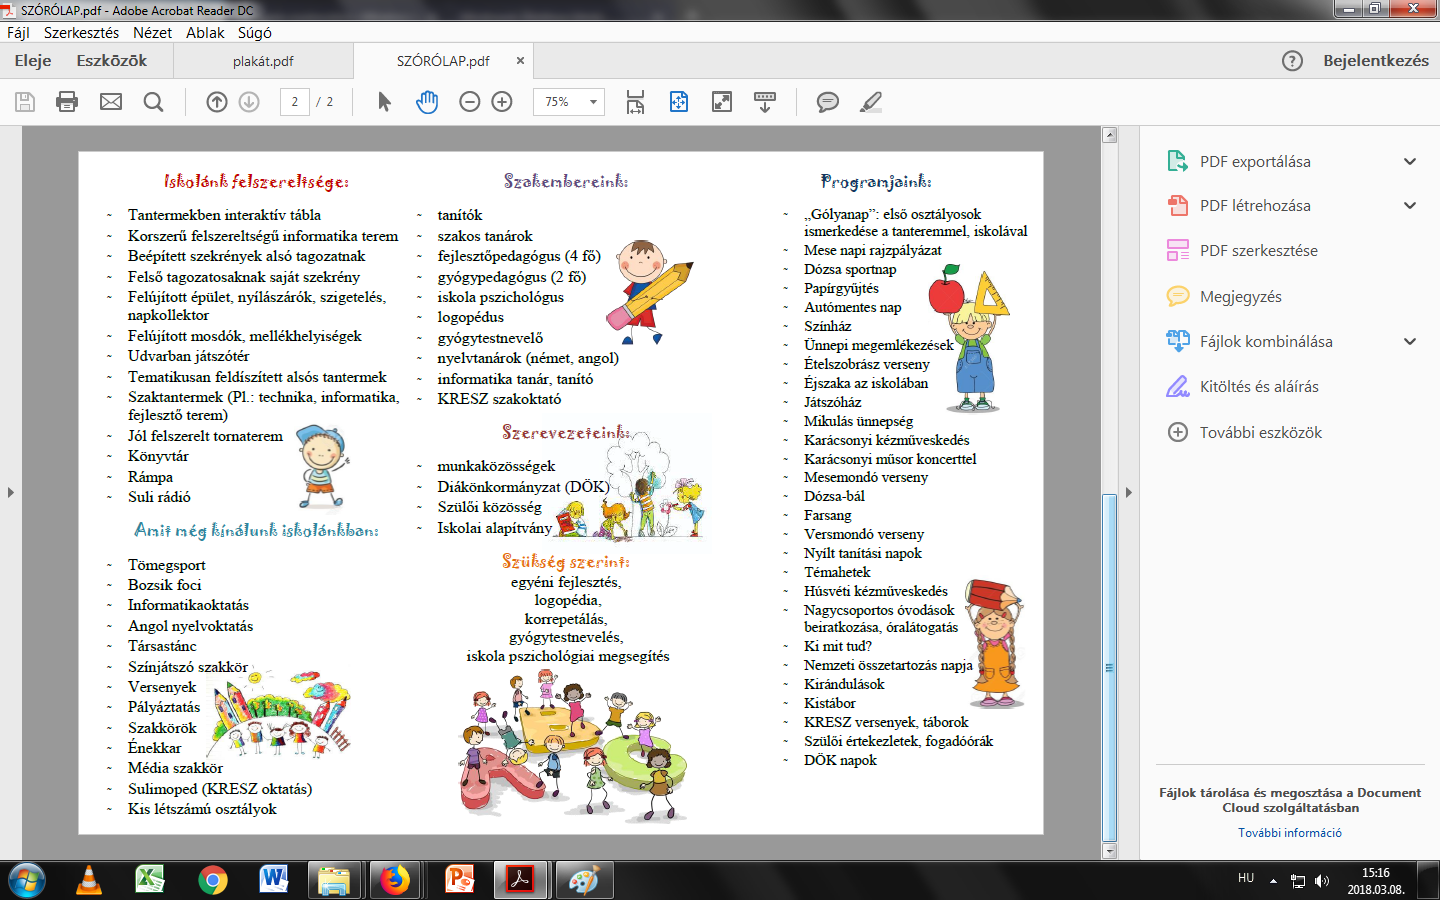Switch to the plakát.pdf tab
Screen dimensions: 1440x900
(263, 61)
